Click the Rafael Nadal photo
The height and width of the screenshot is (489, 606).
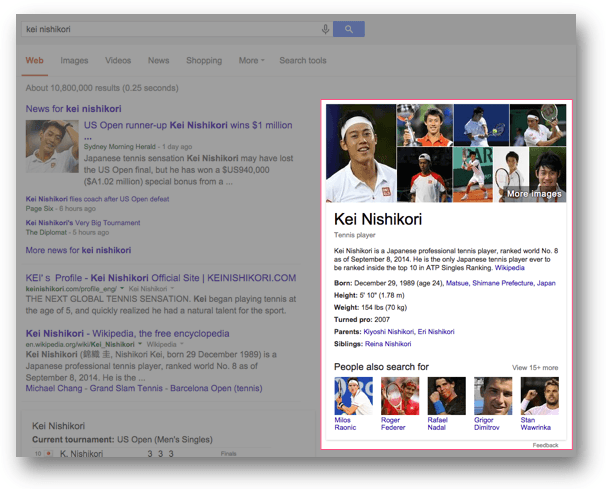point(446,396)
